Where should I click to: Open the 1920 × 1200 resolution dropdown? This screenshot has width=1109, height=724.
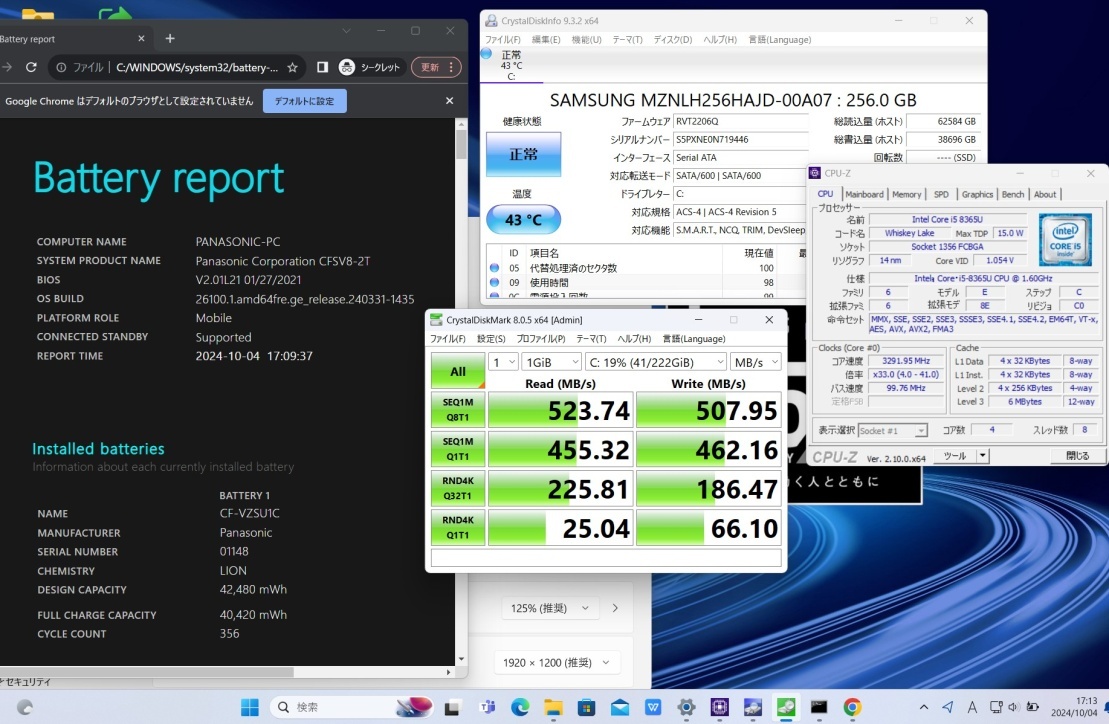pos(555,662)
